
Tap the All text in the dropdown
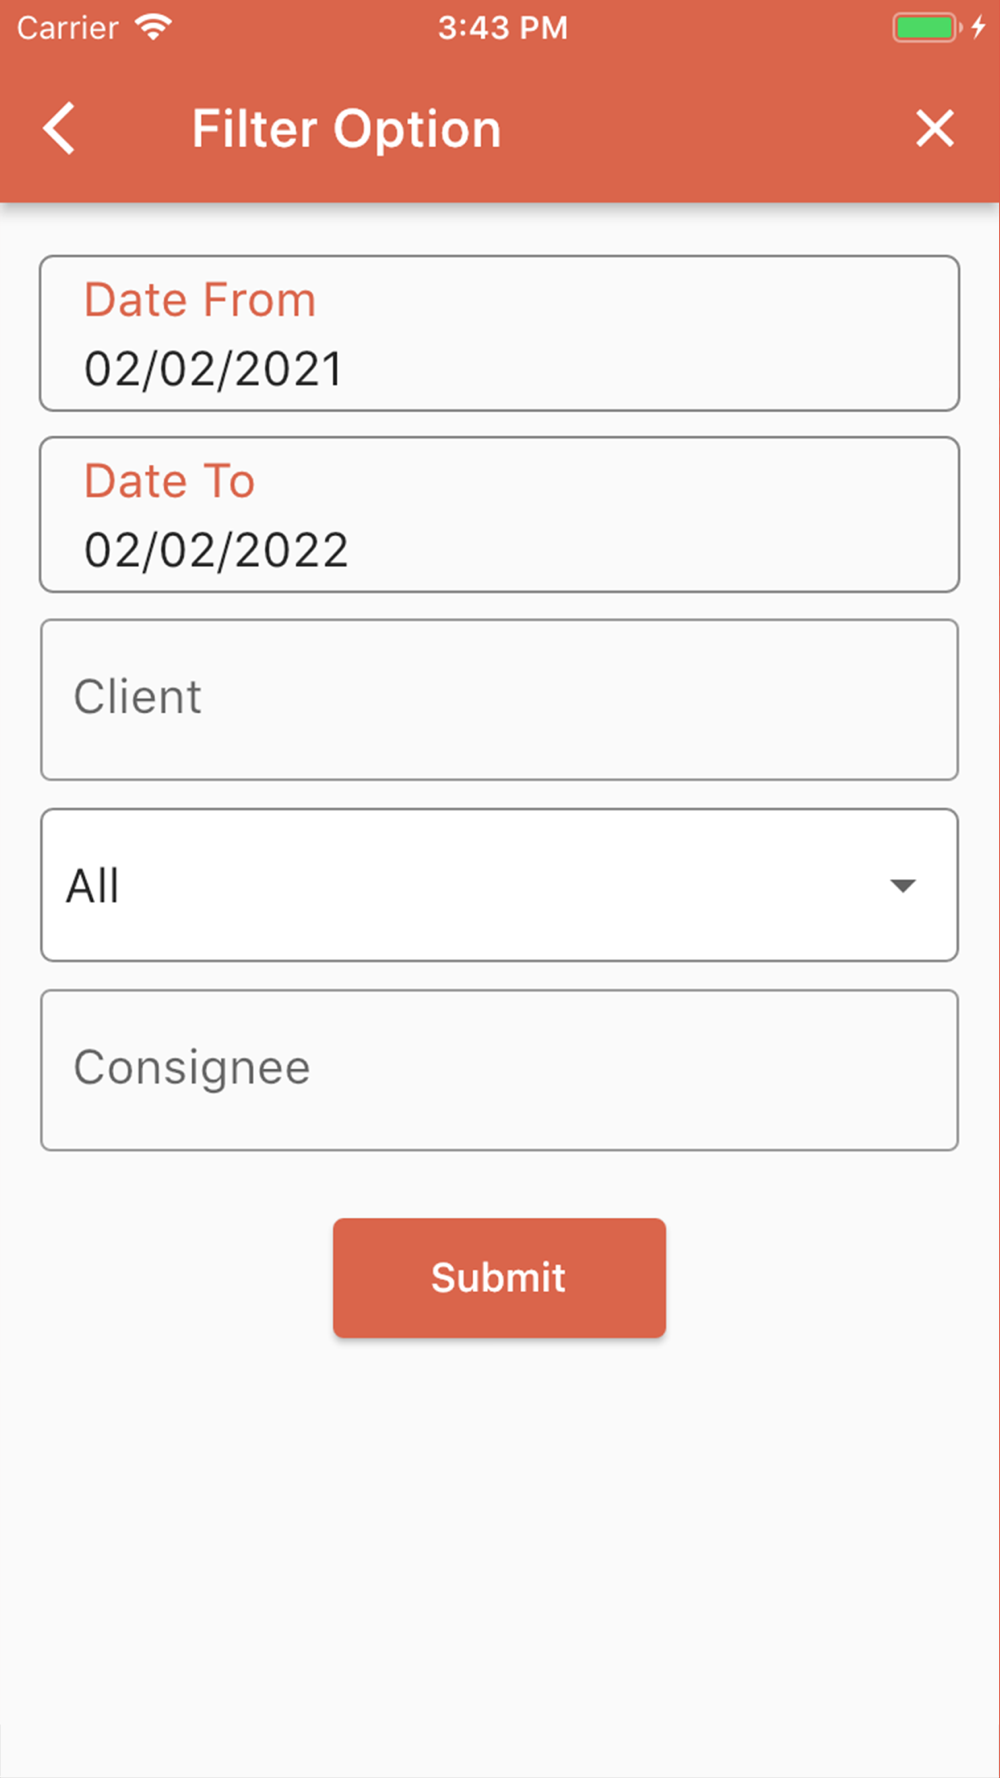tap(93, 886)
